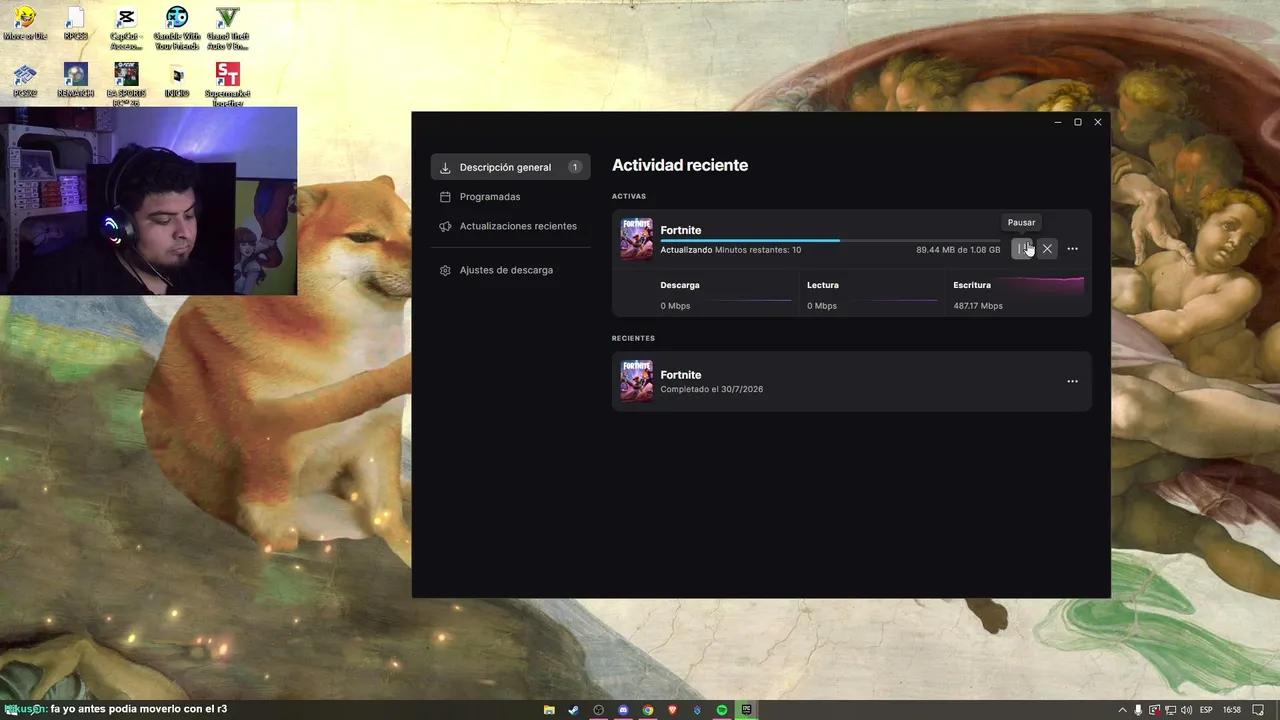Screen dimensions: 1280x720
Task: Close the downloads window
Action: (x=1098, y=122)
